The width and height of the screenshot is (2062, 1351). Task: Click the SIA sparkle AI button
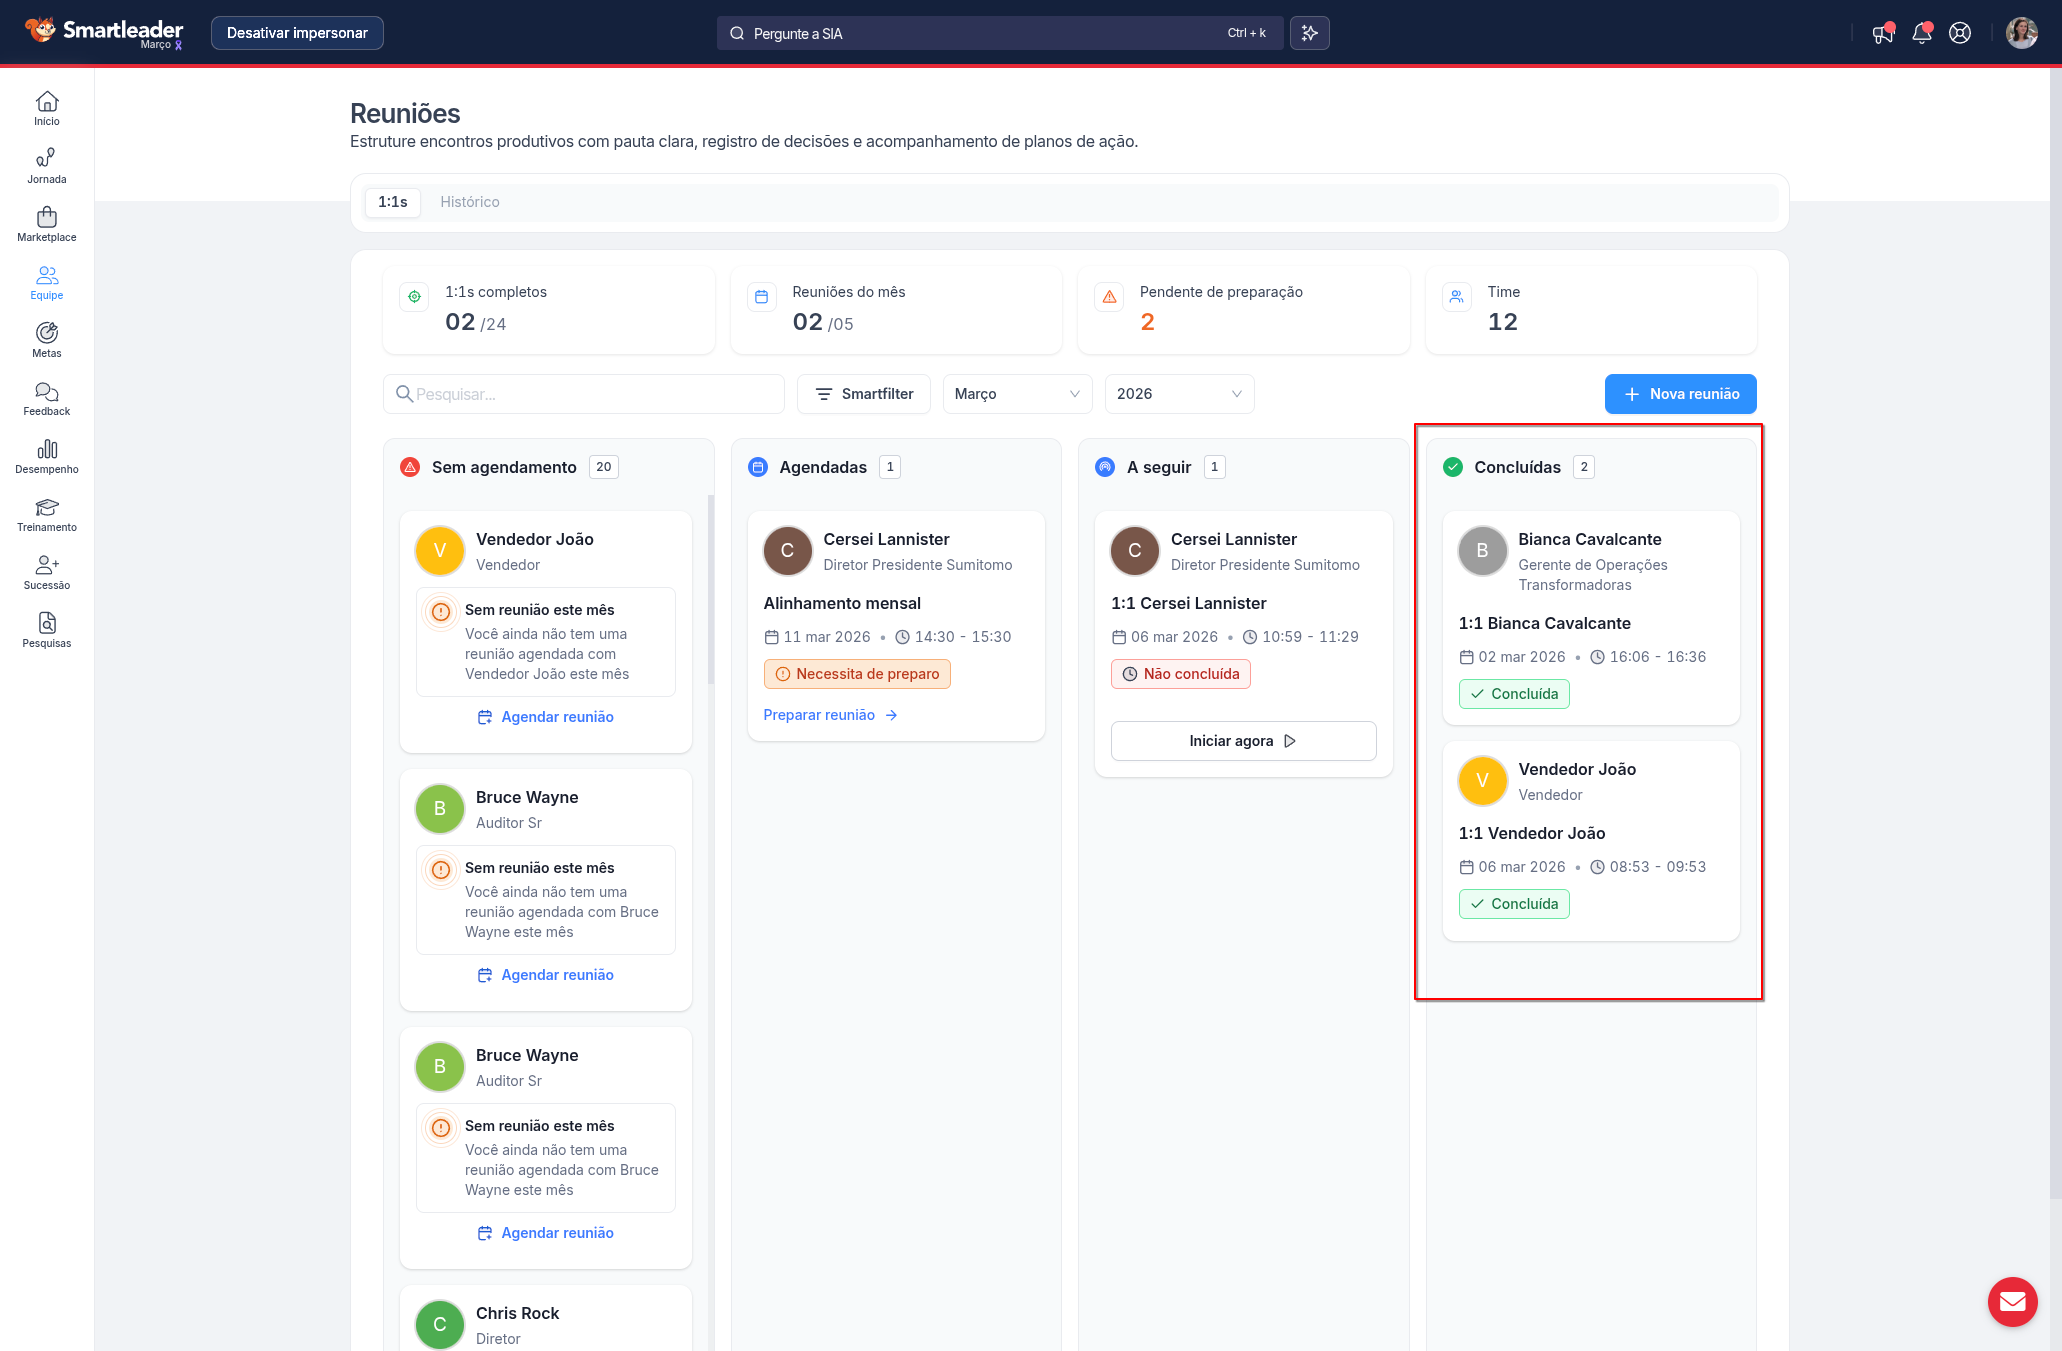[x=1309, y=33]
